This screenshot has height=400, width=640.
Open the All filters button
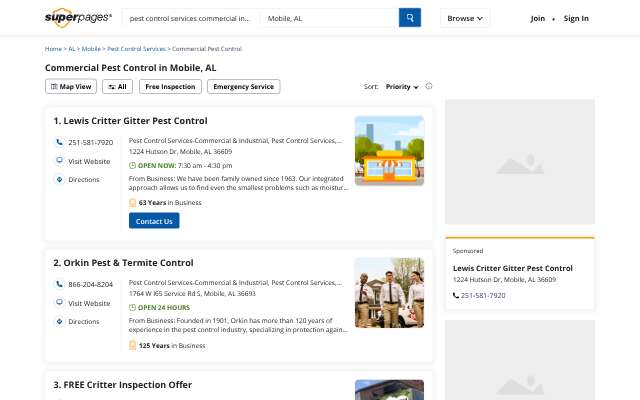click(118, 87)
